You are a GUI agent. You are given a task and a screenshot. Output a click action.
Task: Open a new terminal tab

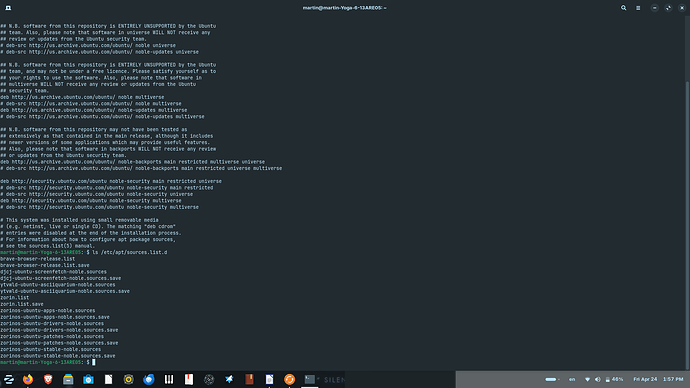8,8
